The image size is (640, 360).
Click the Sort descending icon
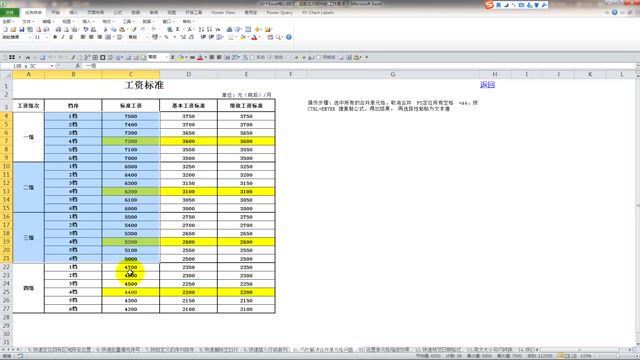(209, 29)
